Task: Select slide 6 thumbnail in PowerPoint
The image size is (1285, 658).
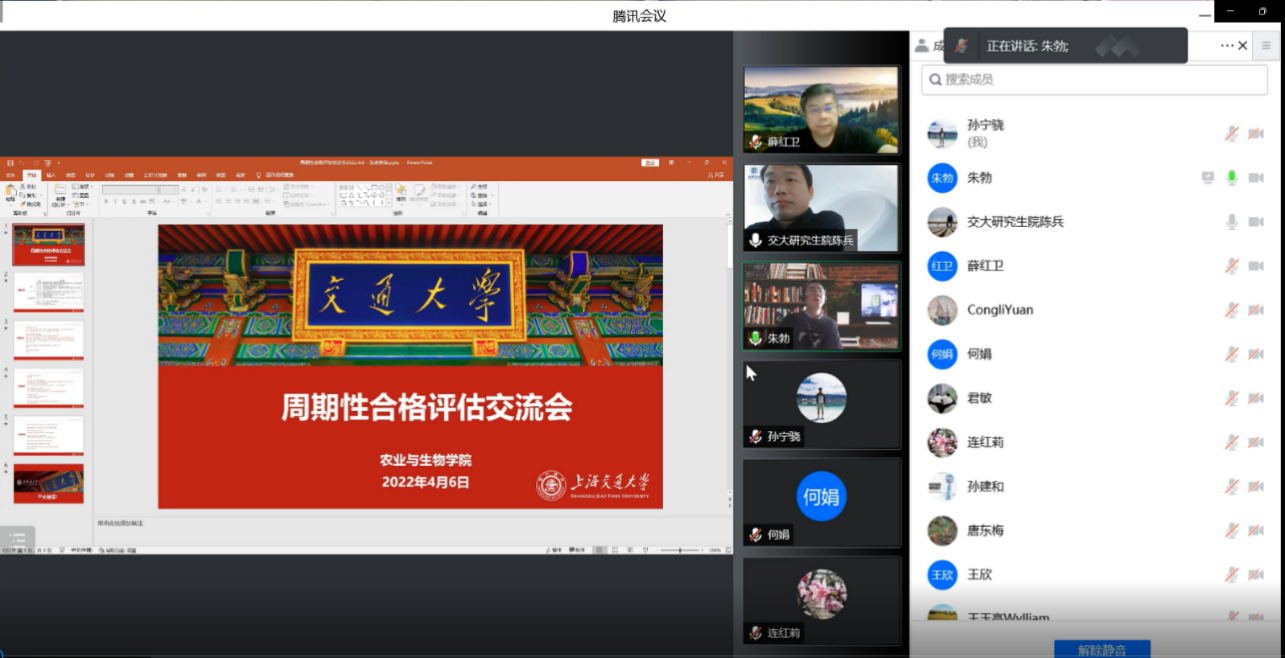Action: click(48, 484)
